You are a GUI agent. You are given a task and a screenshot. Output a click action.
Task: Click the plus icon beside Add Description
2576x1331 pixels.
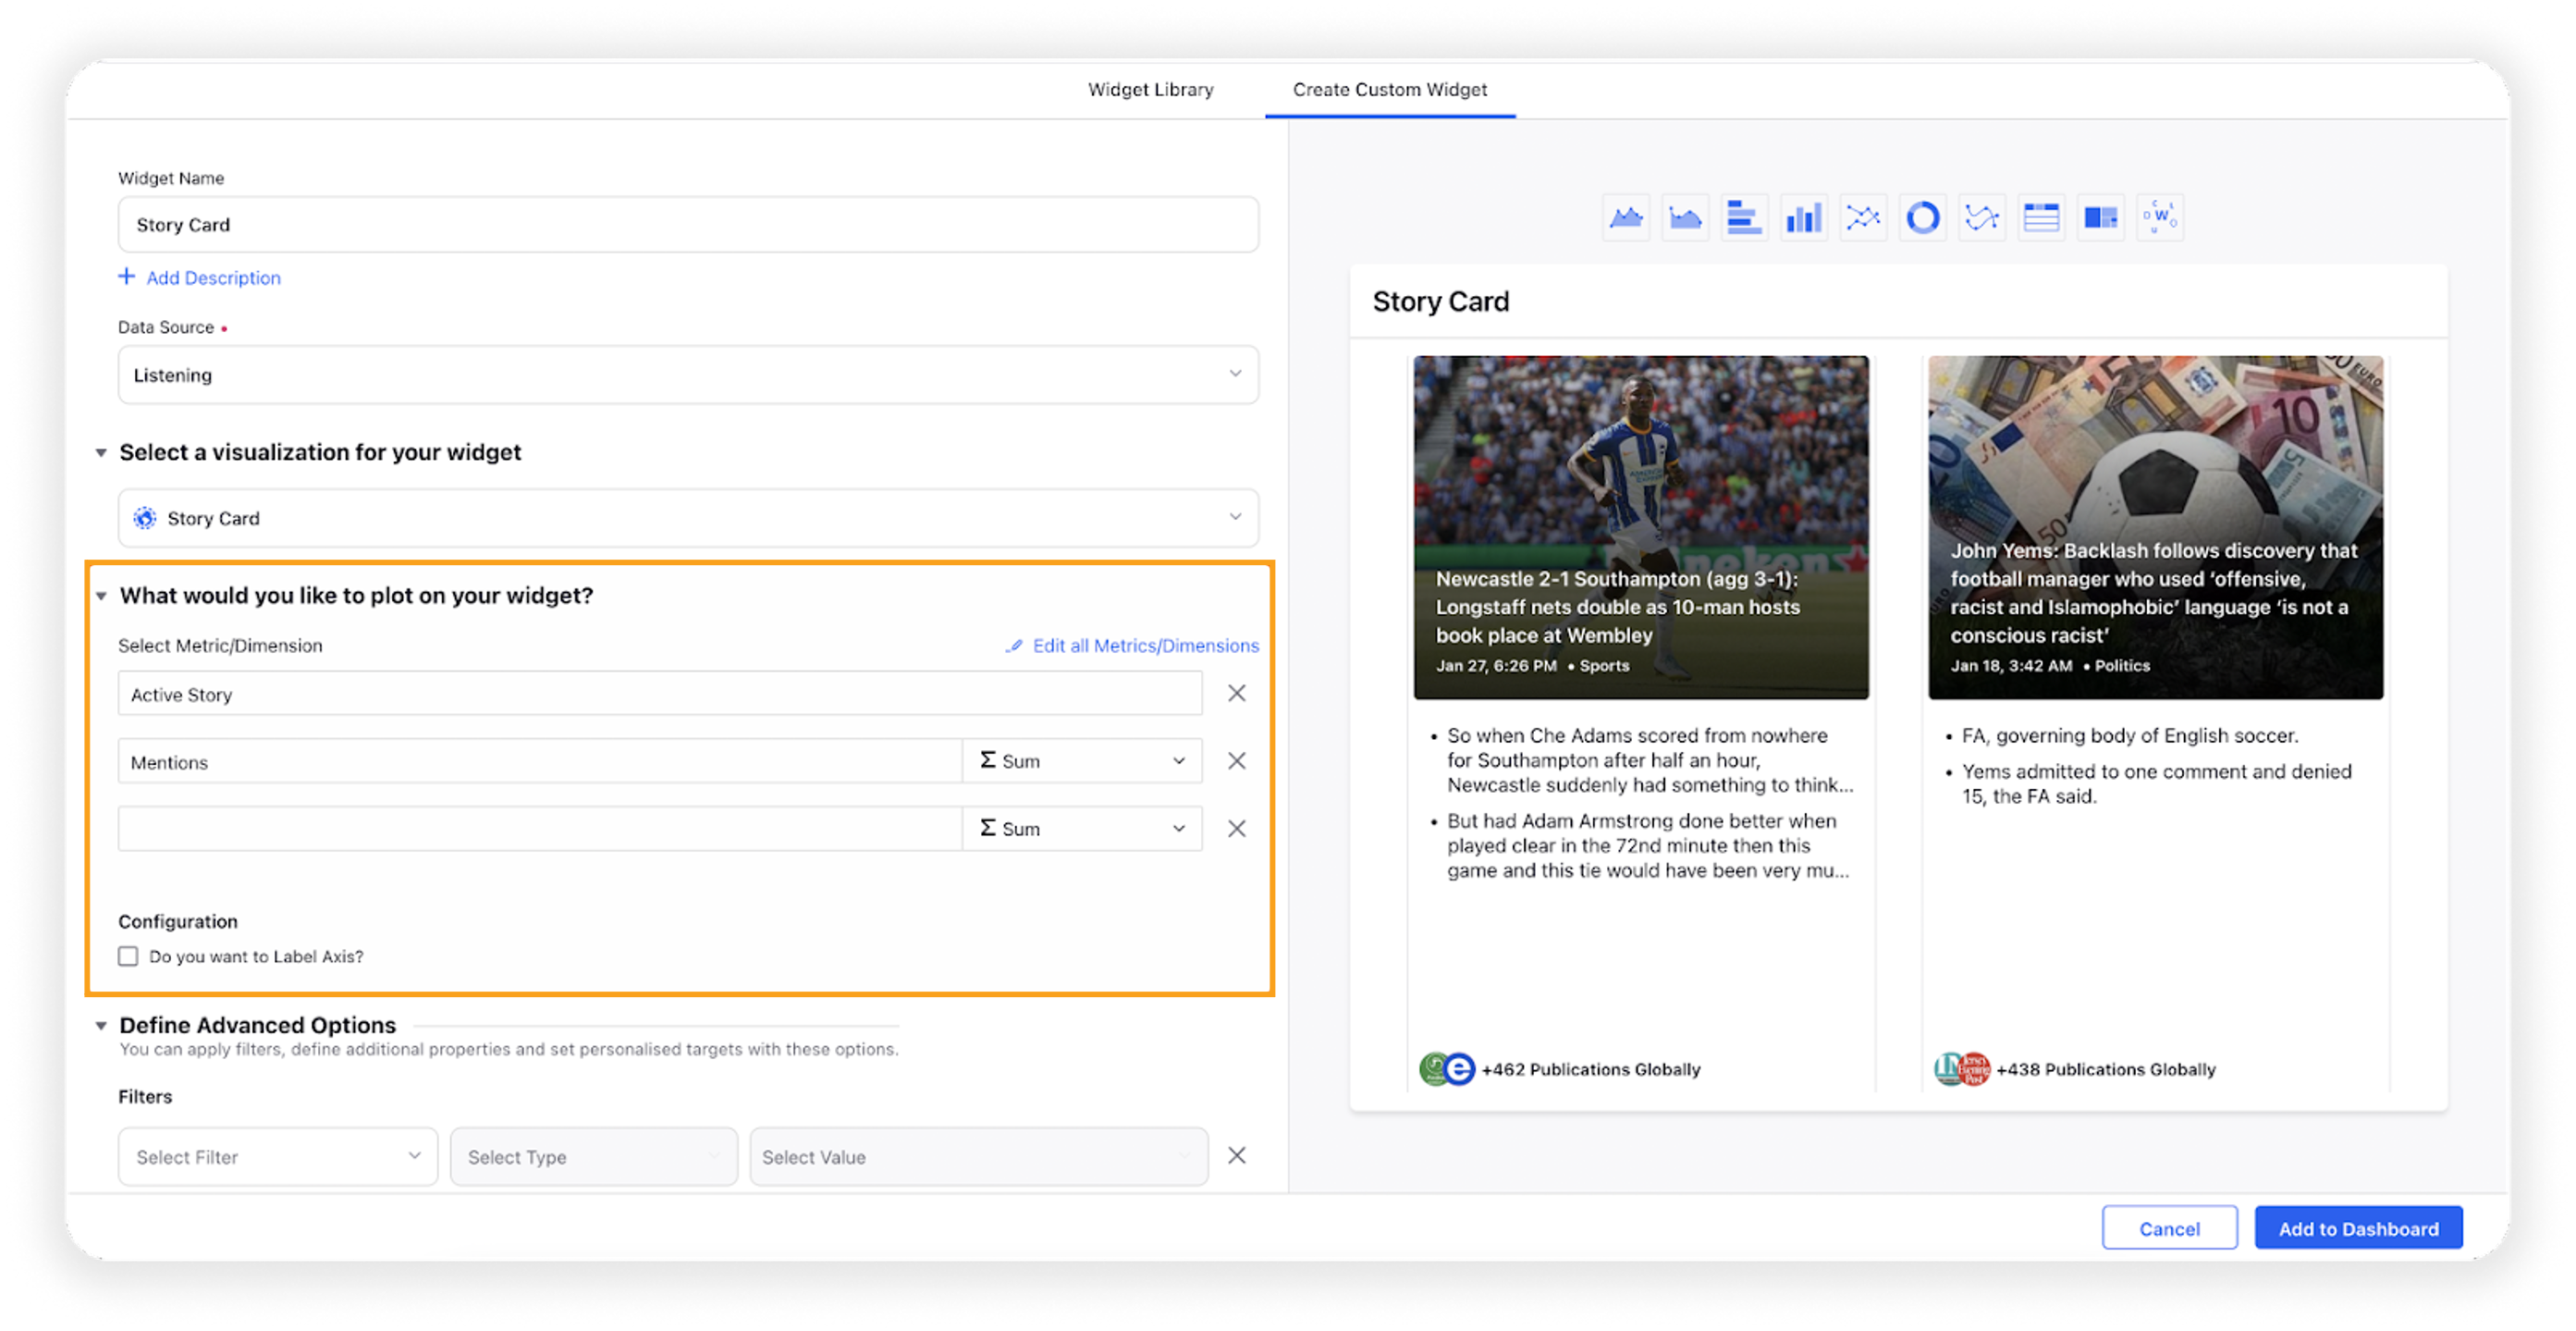(x=127, y=276)
